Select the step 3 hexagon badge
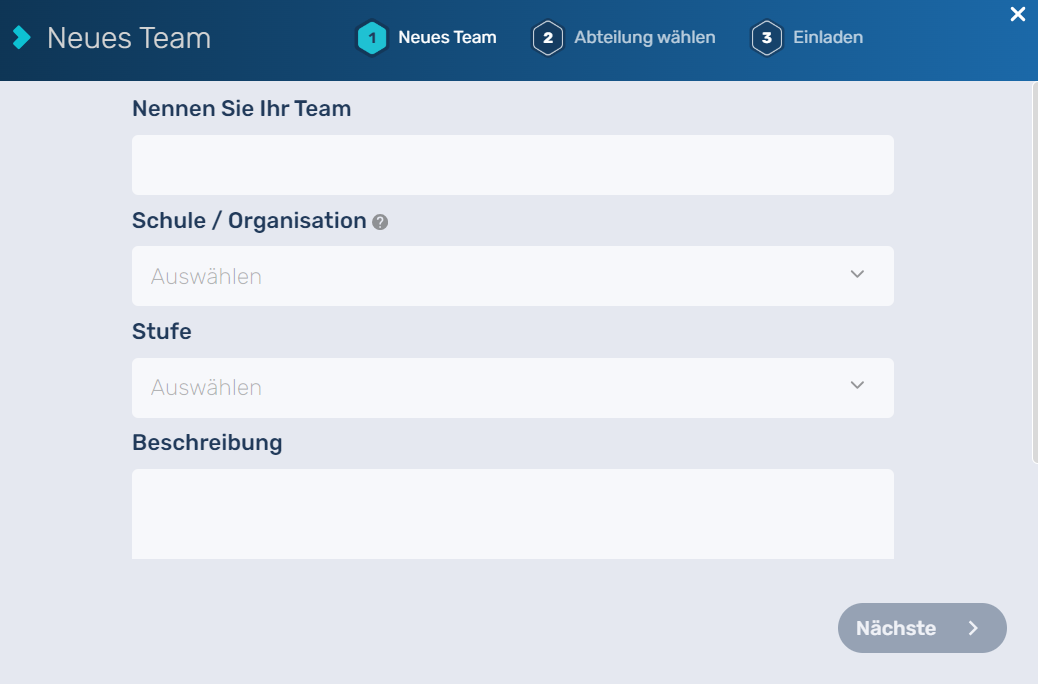 coord(766,38)
